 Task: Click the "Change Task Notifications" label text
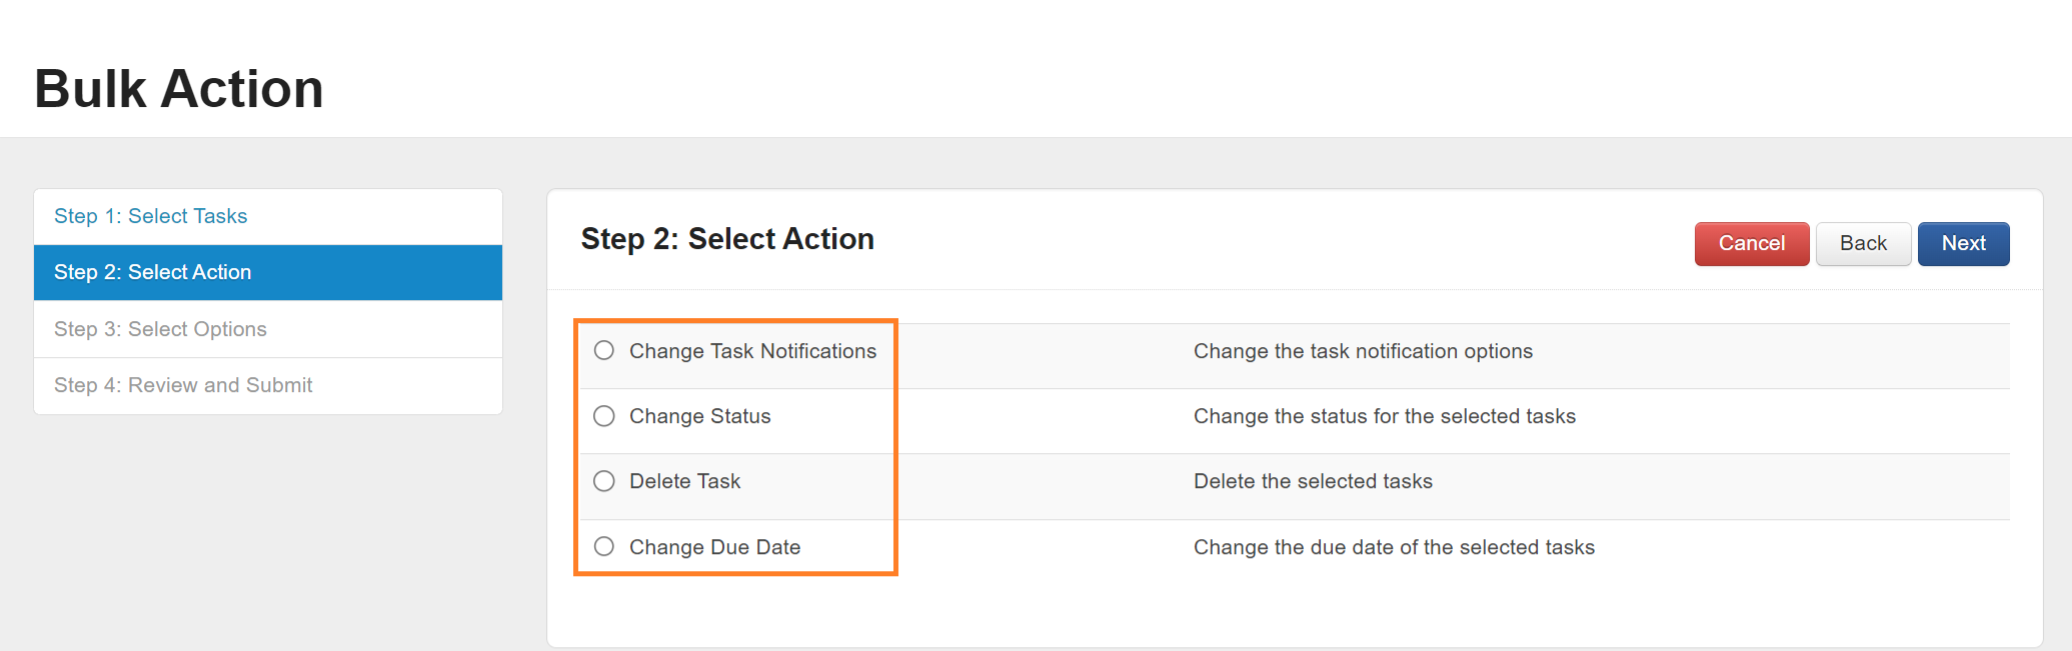click(x=752, y=351)
